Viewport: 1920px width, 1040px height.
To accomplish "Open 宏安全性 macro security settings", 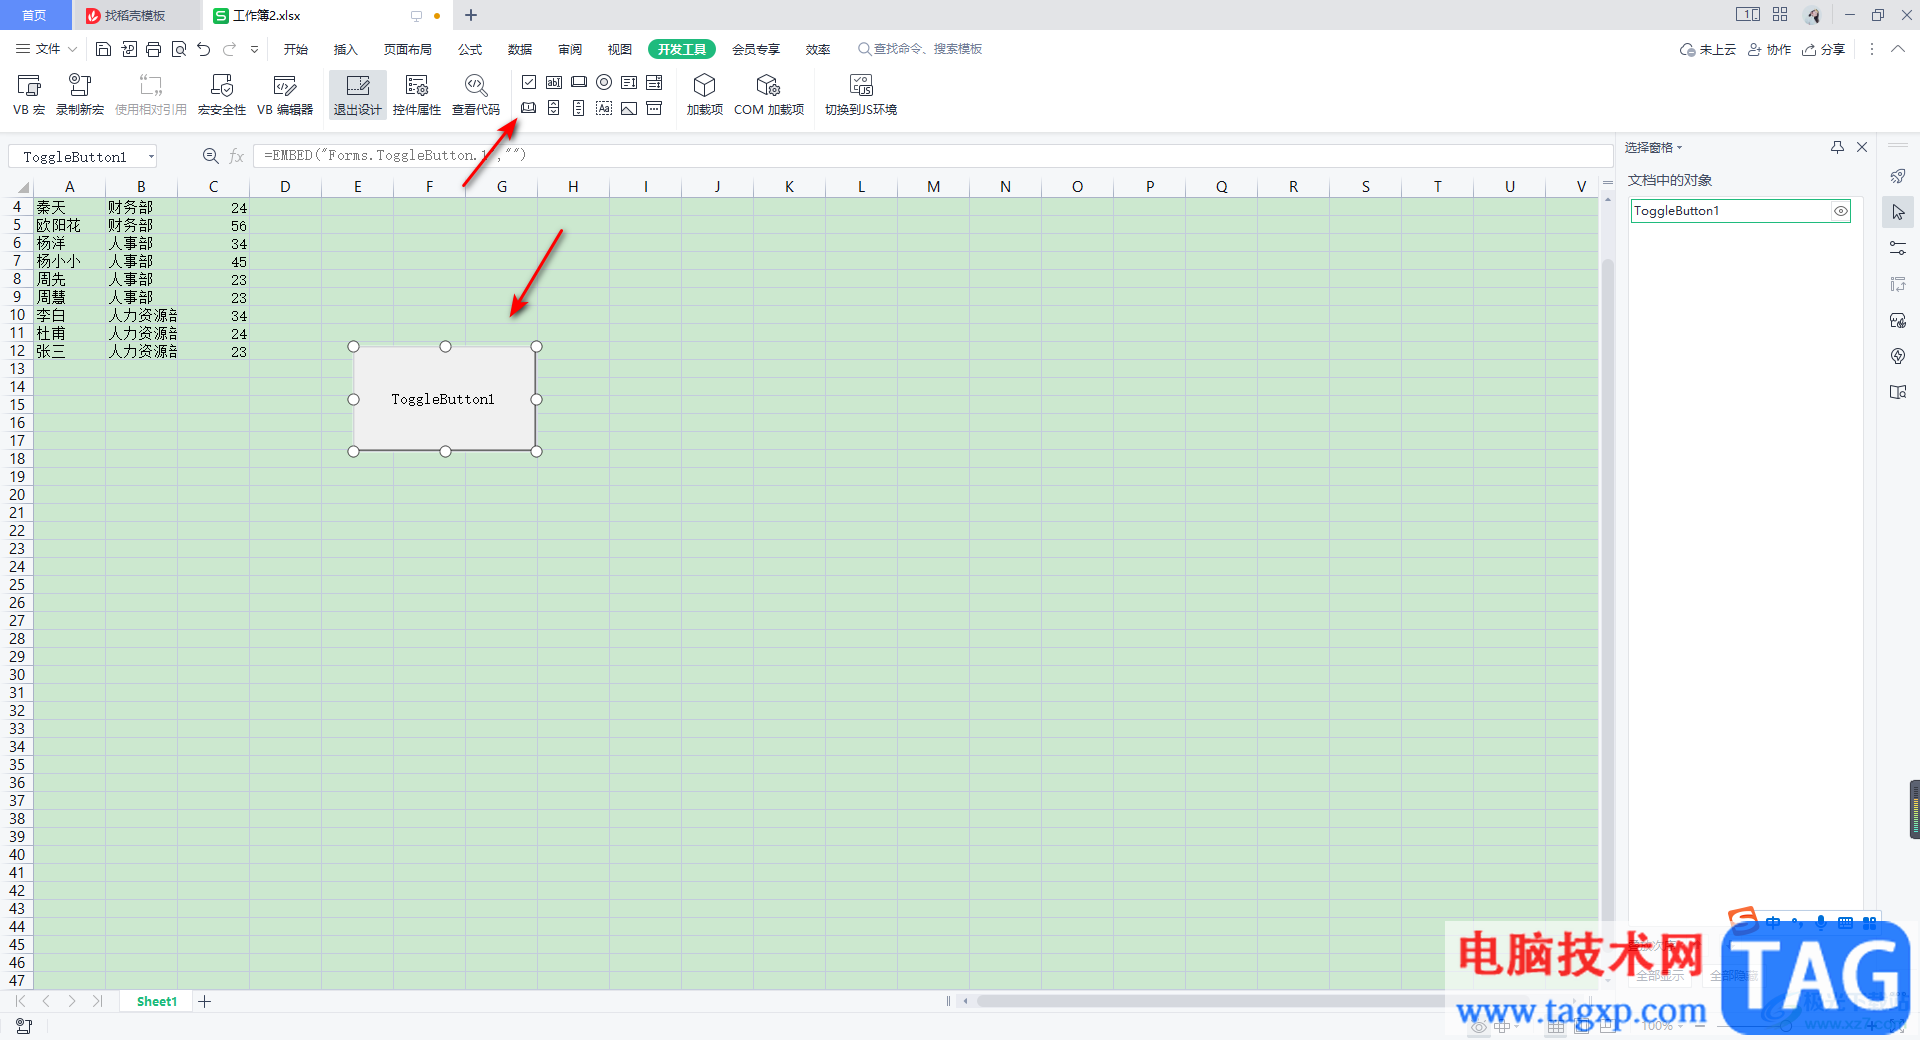I will click(221, 95).
